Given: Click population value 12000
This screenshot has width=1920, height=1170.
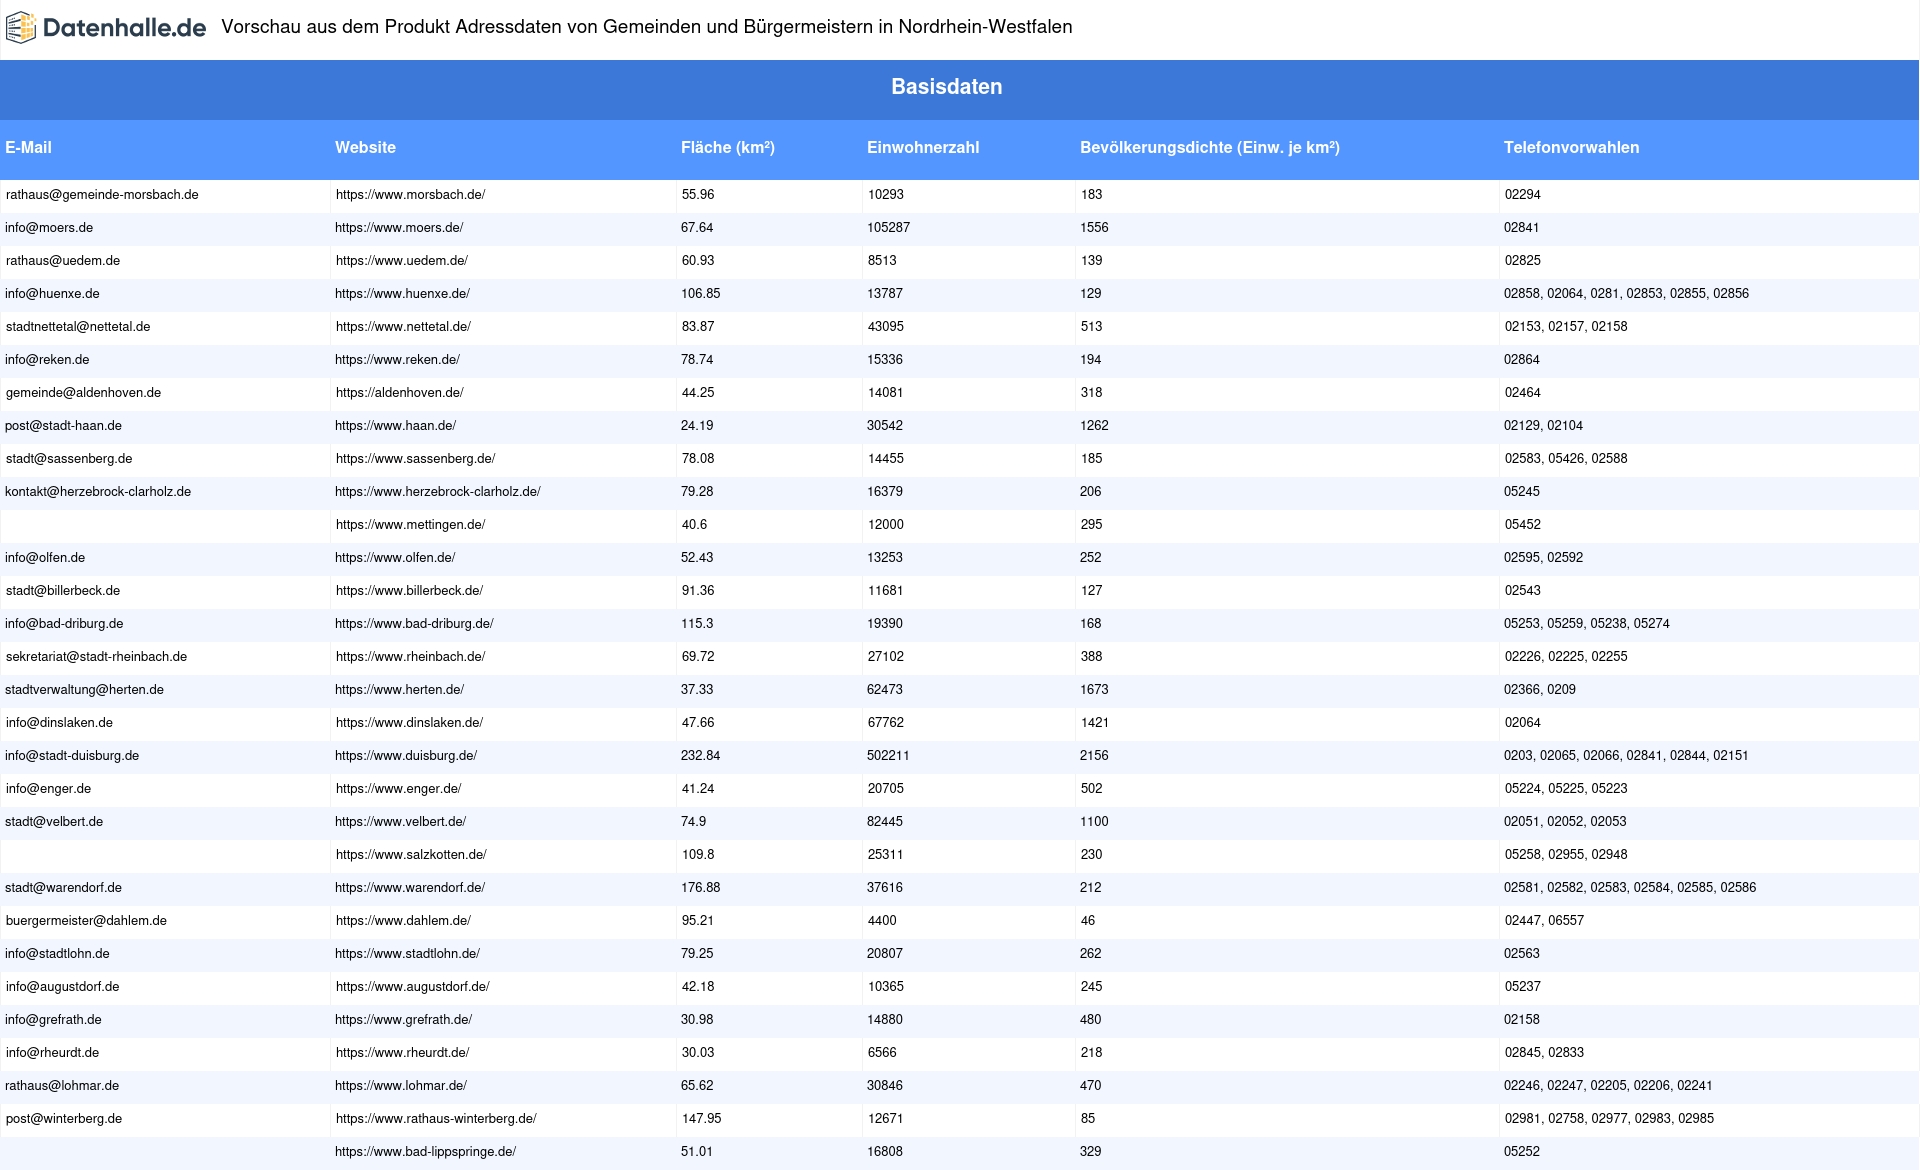Looking at the screenshot, I should click(x=886, y=525).
